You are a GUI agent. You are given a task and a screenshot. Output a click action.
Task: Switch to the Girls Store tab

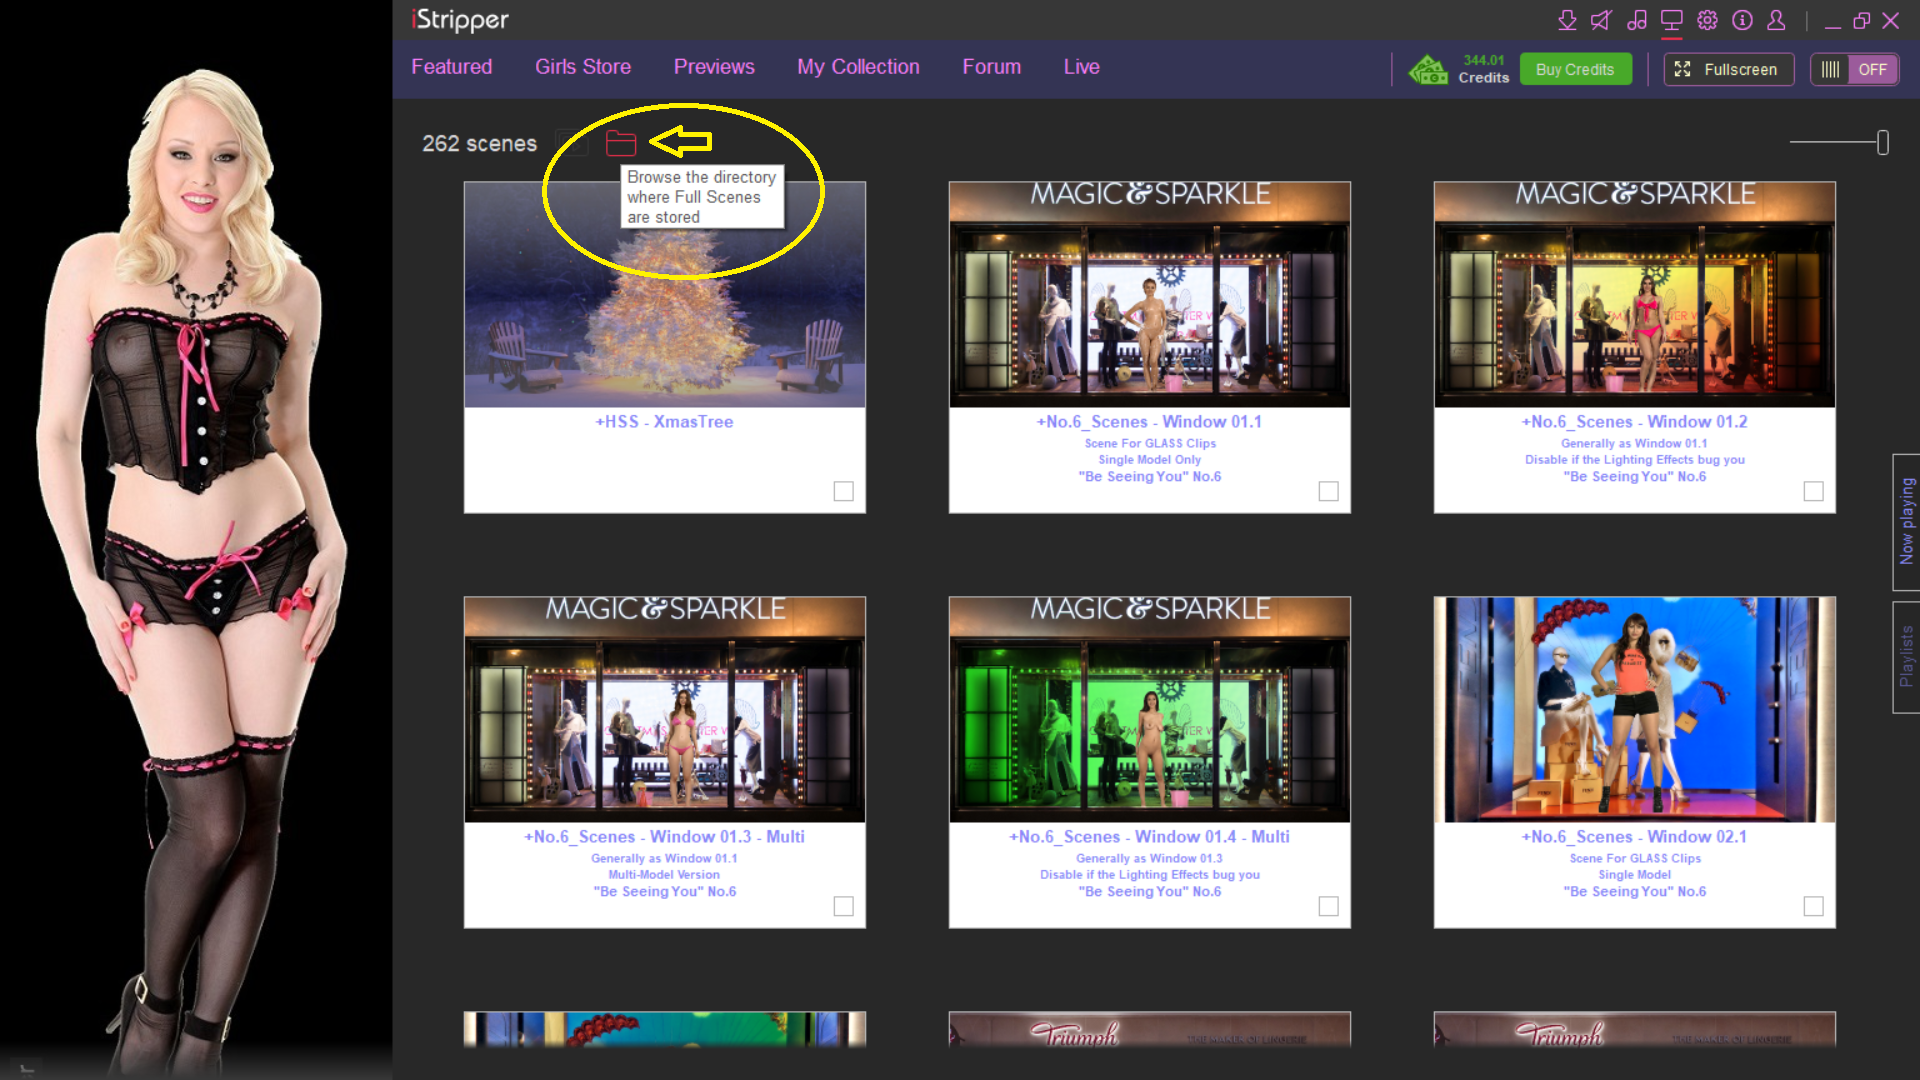(x=582, y=67)
